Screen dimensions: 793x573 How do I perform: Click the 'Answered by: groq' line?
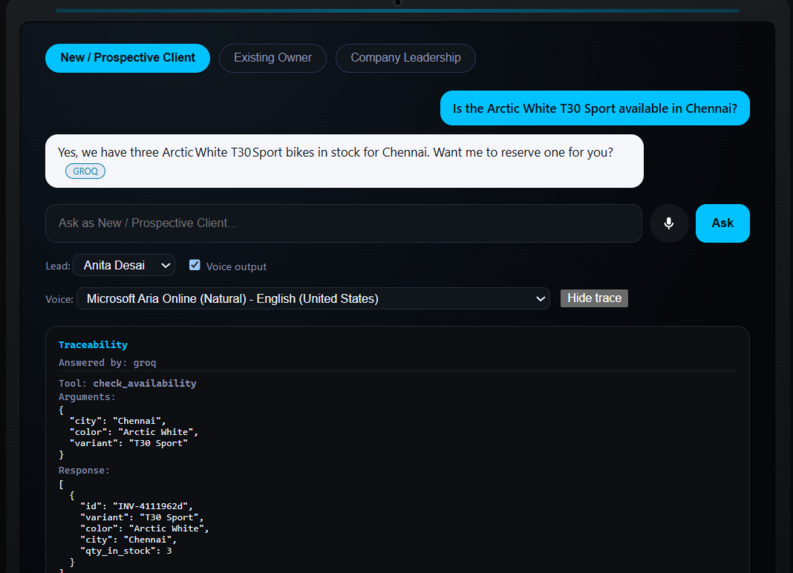tap(107, 363)
